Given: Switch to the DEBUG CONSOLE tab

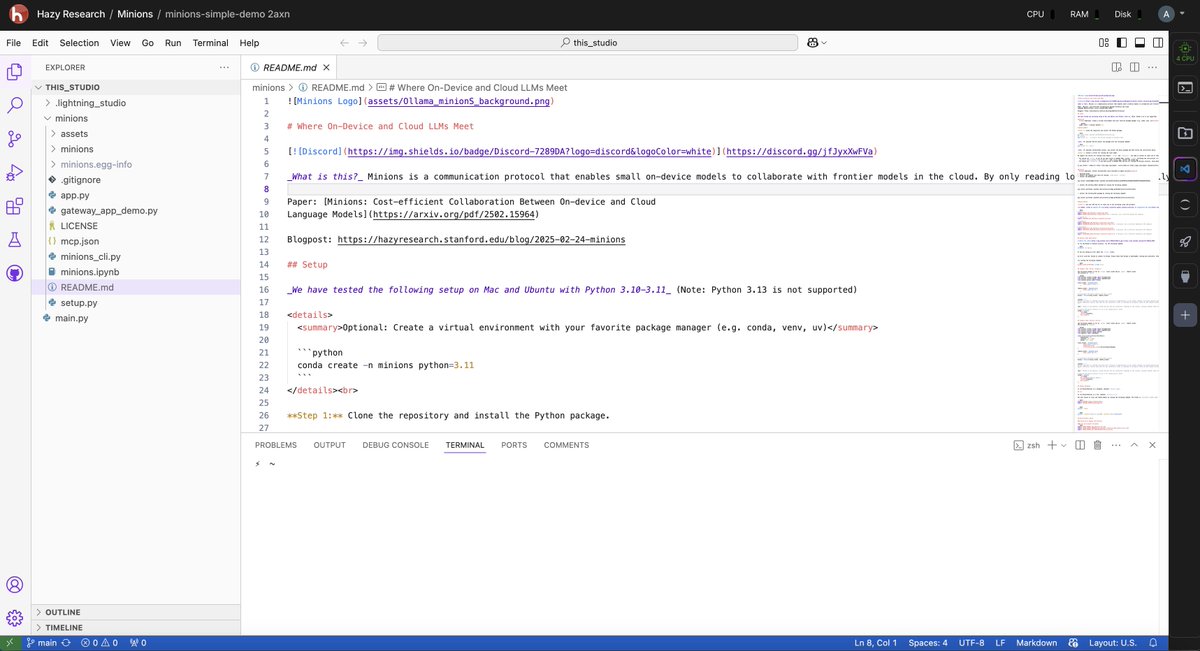Looking at the screenshot, I should click(395, 445).
